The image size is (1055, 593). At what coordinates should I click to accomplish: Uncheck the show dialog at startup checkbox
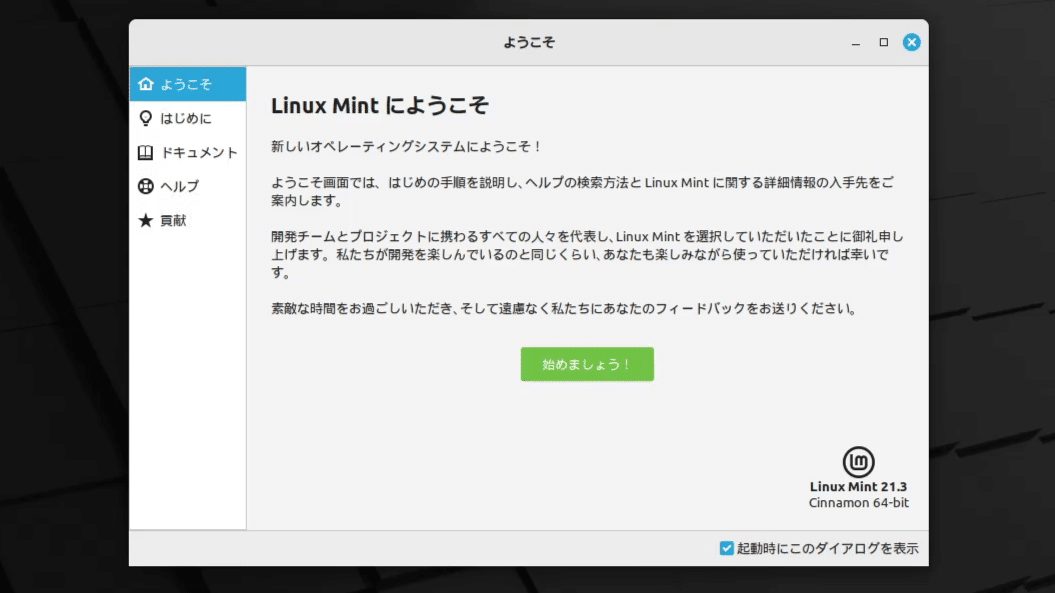click(727, 548)
